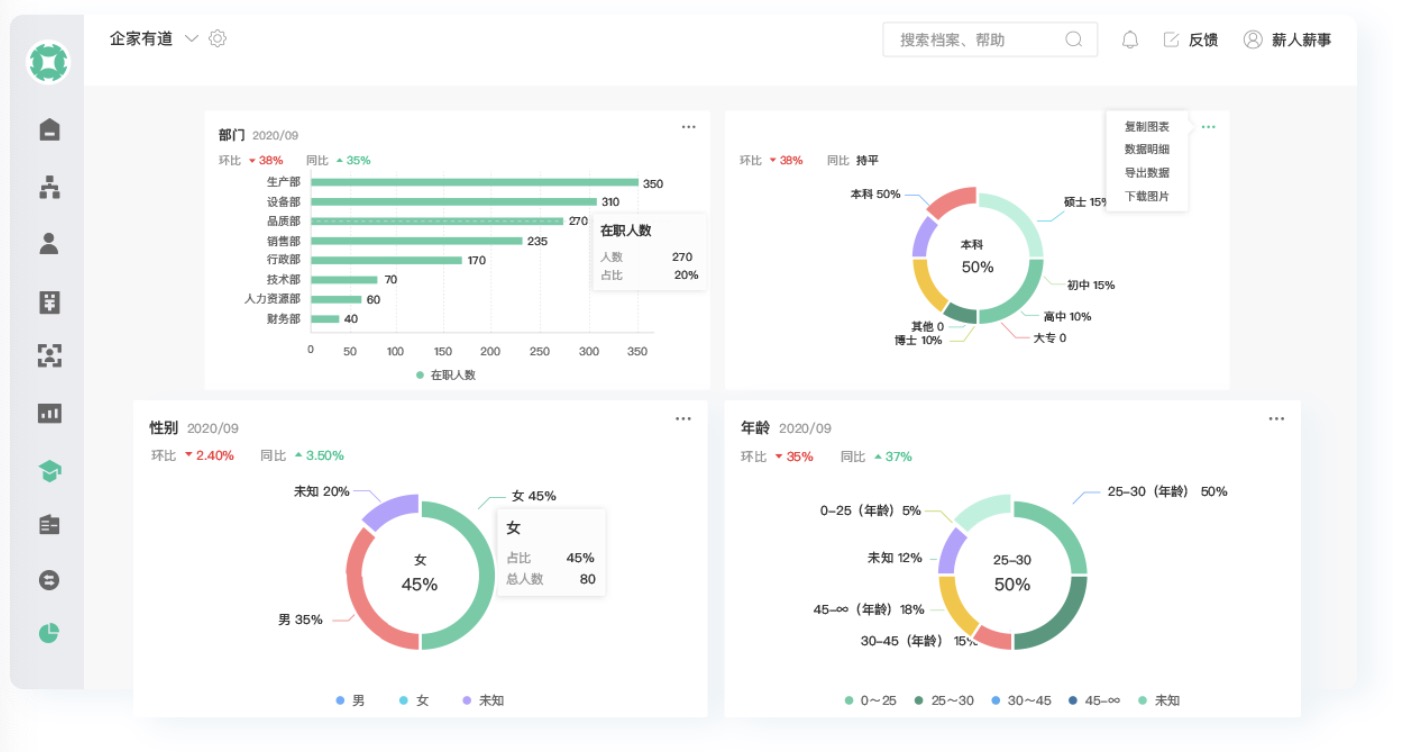Click the 25–30(年龄) 50% label

1167,491
